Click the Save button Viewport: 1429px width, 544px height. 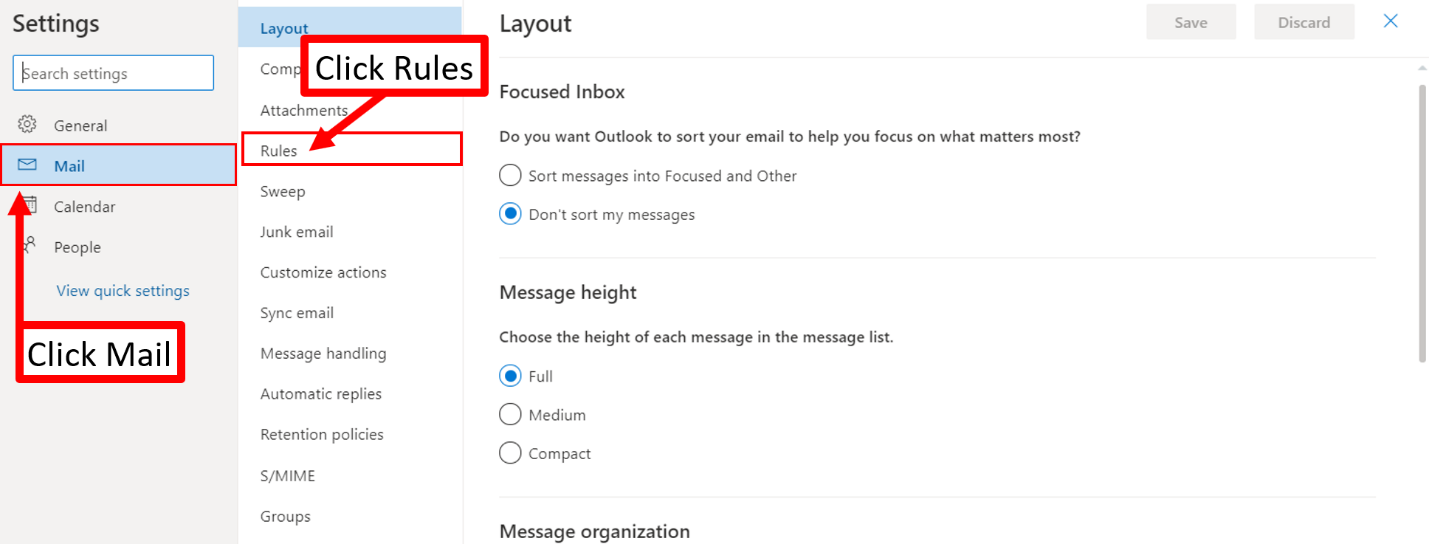pyautogui.click(x=1191, y=22)
